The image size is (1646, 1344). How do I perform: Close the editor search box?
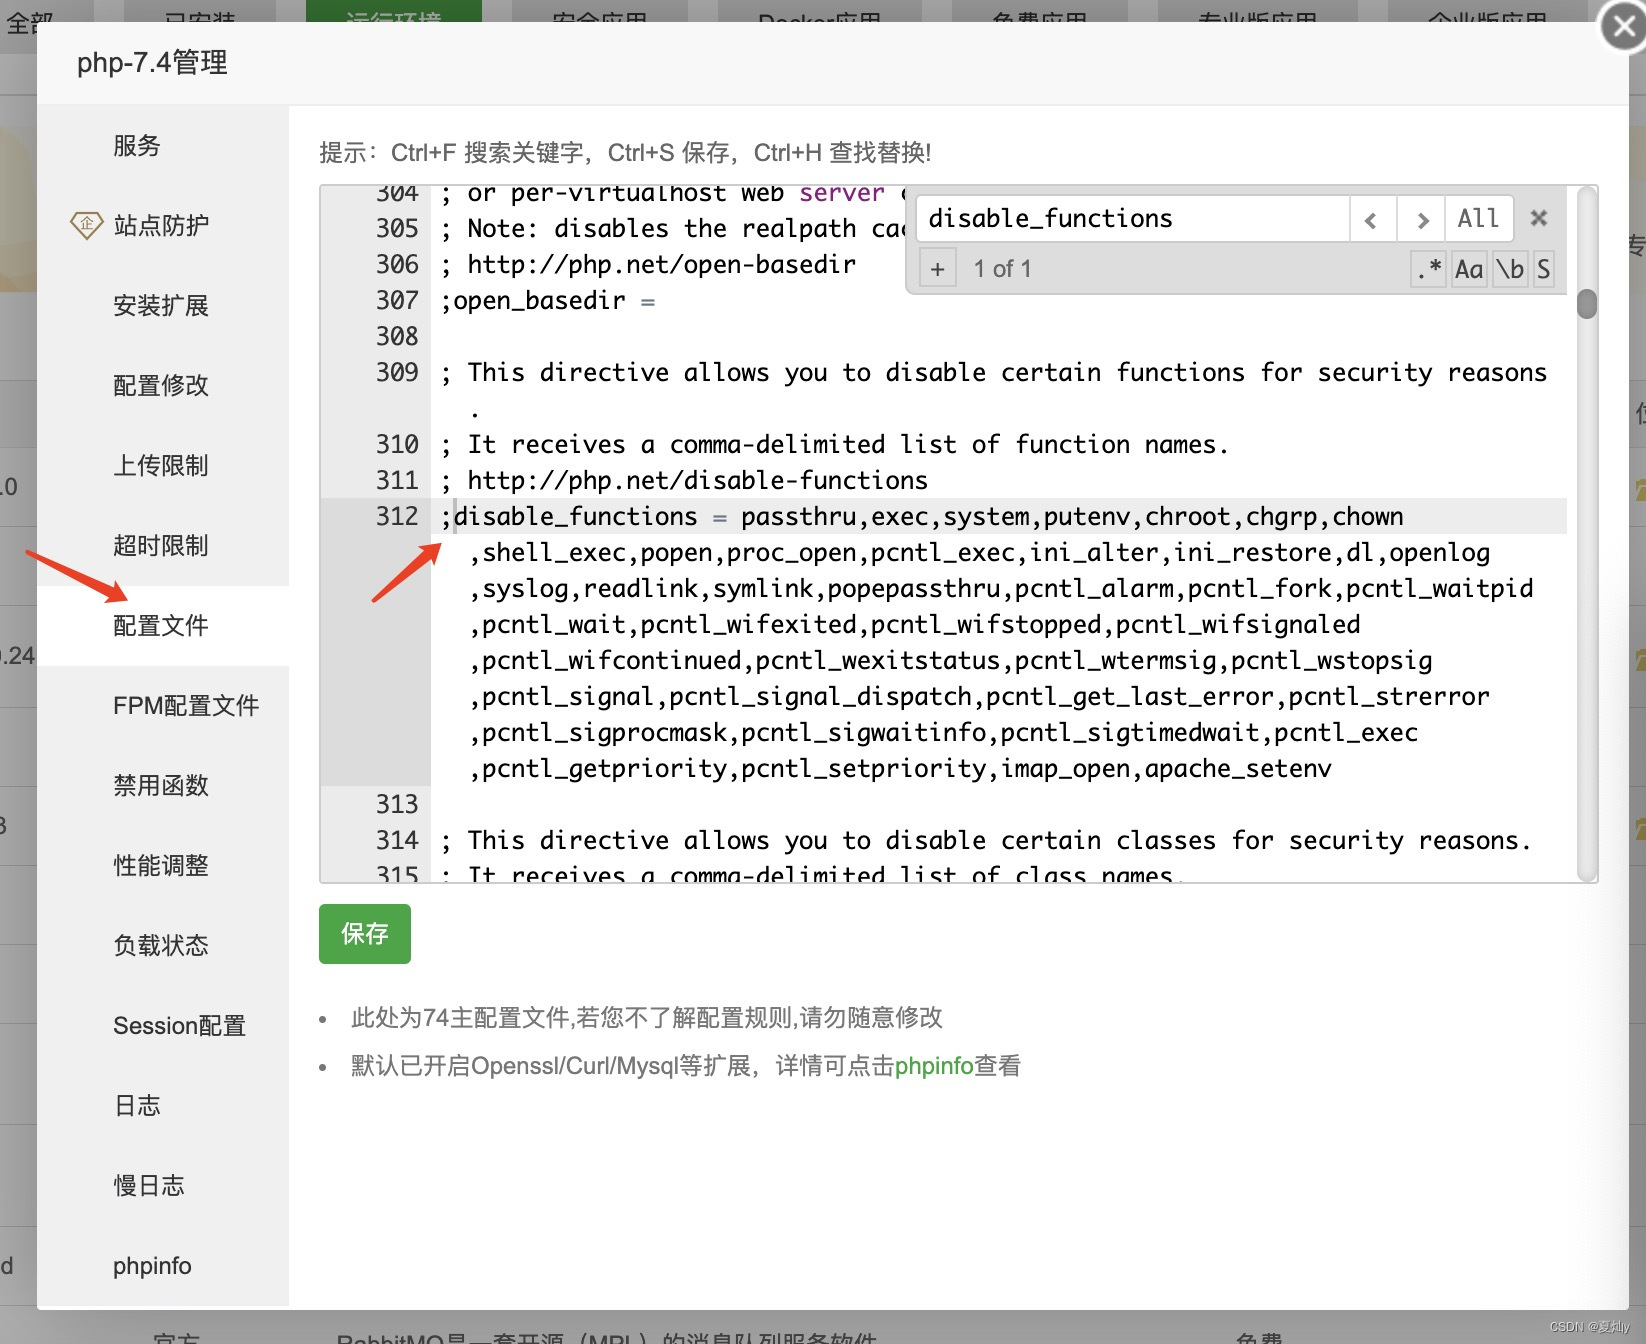click(1539, 218)
